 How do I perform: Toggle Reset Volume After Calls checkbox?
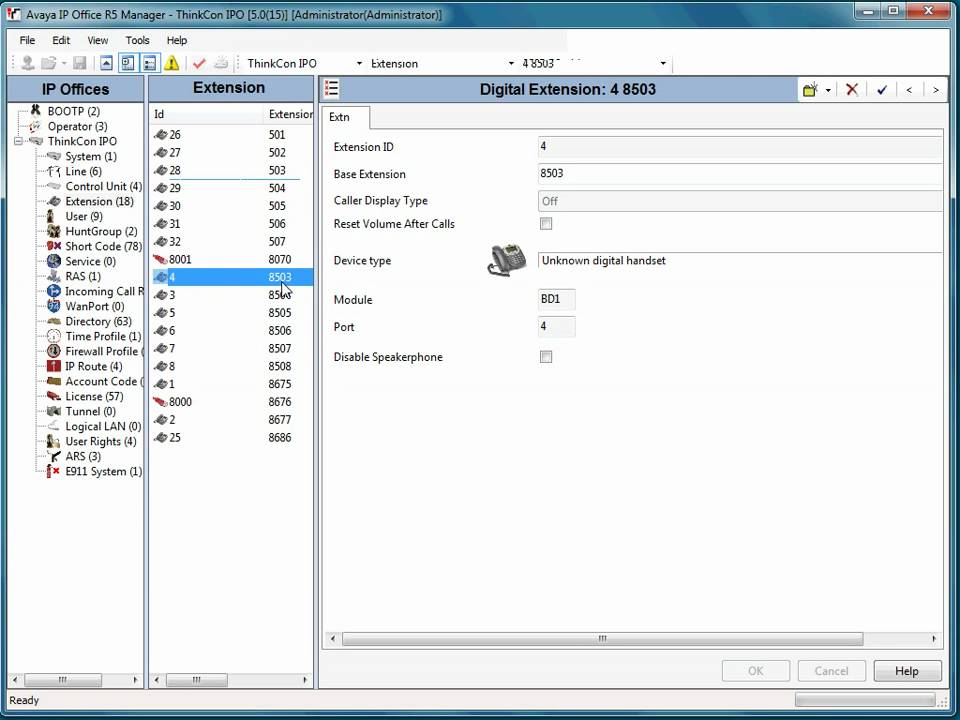[x=546, y=223]
